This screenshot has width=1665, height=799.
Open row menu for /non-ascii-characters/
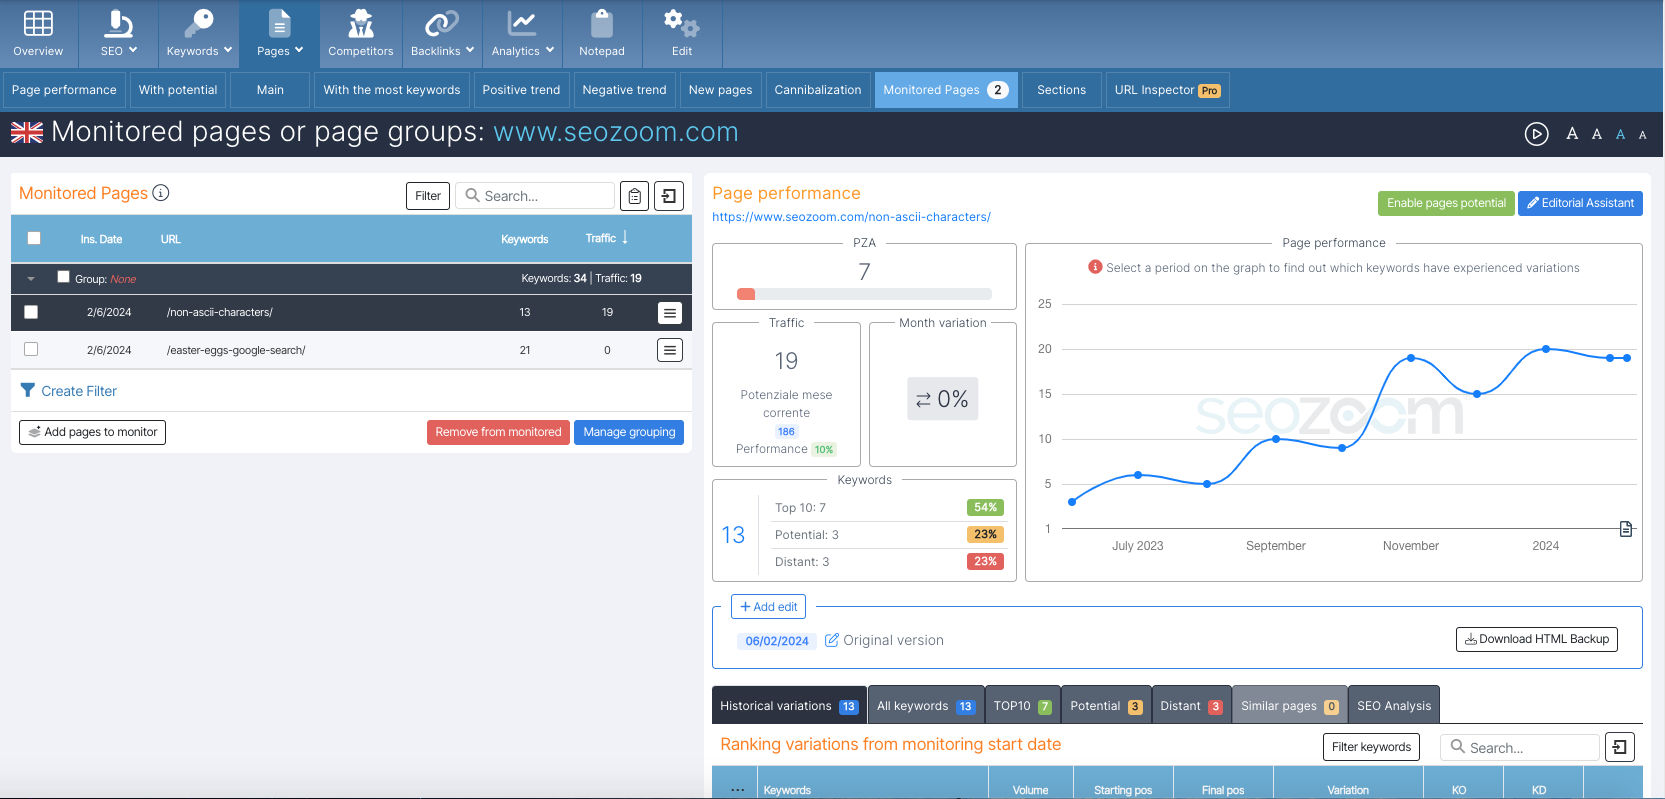click(x=670, y=313)
